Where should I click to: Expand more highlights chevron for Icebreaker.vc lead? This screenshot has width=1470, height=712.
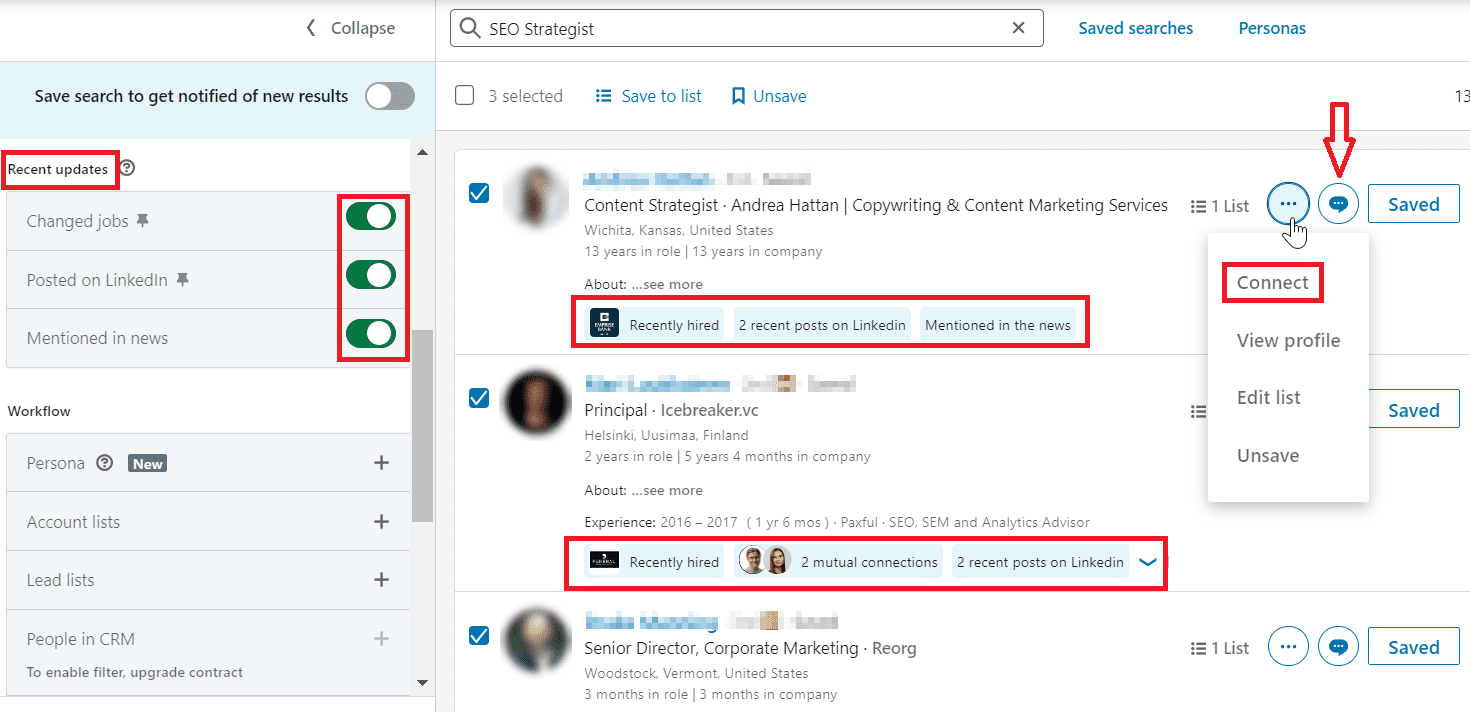(x=1148, y=562)
